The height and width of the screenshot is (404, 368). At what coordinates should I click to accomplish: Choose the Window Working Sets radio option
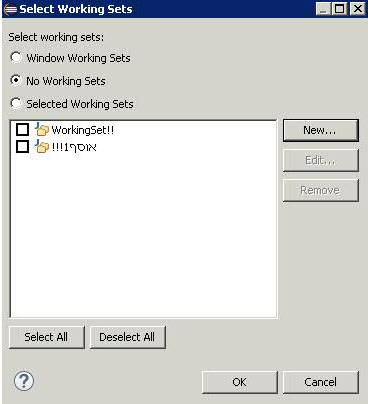16,58
